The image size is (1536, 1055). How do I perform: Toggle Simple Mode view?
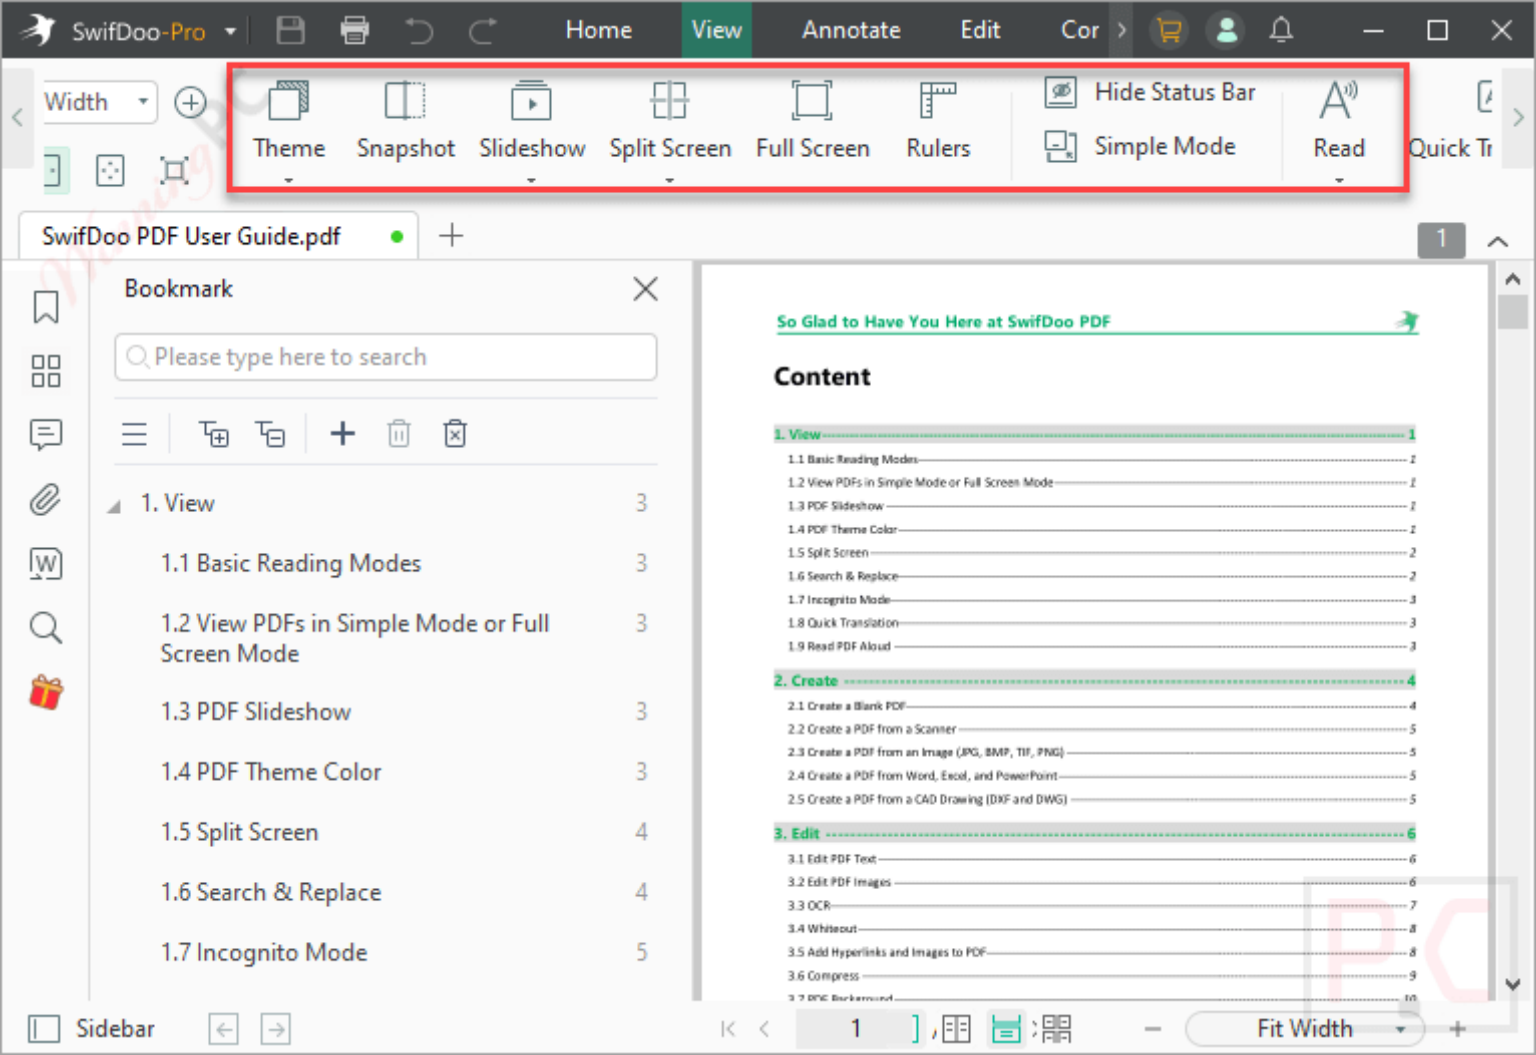(1140, 146)
